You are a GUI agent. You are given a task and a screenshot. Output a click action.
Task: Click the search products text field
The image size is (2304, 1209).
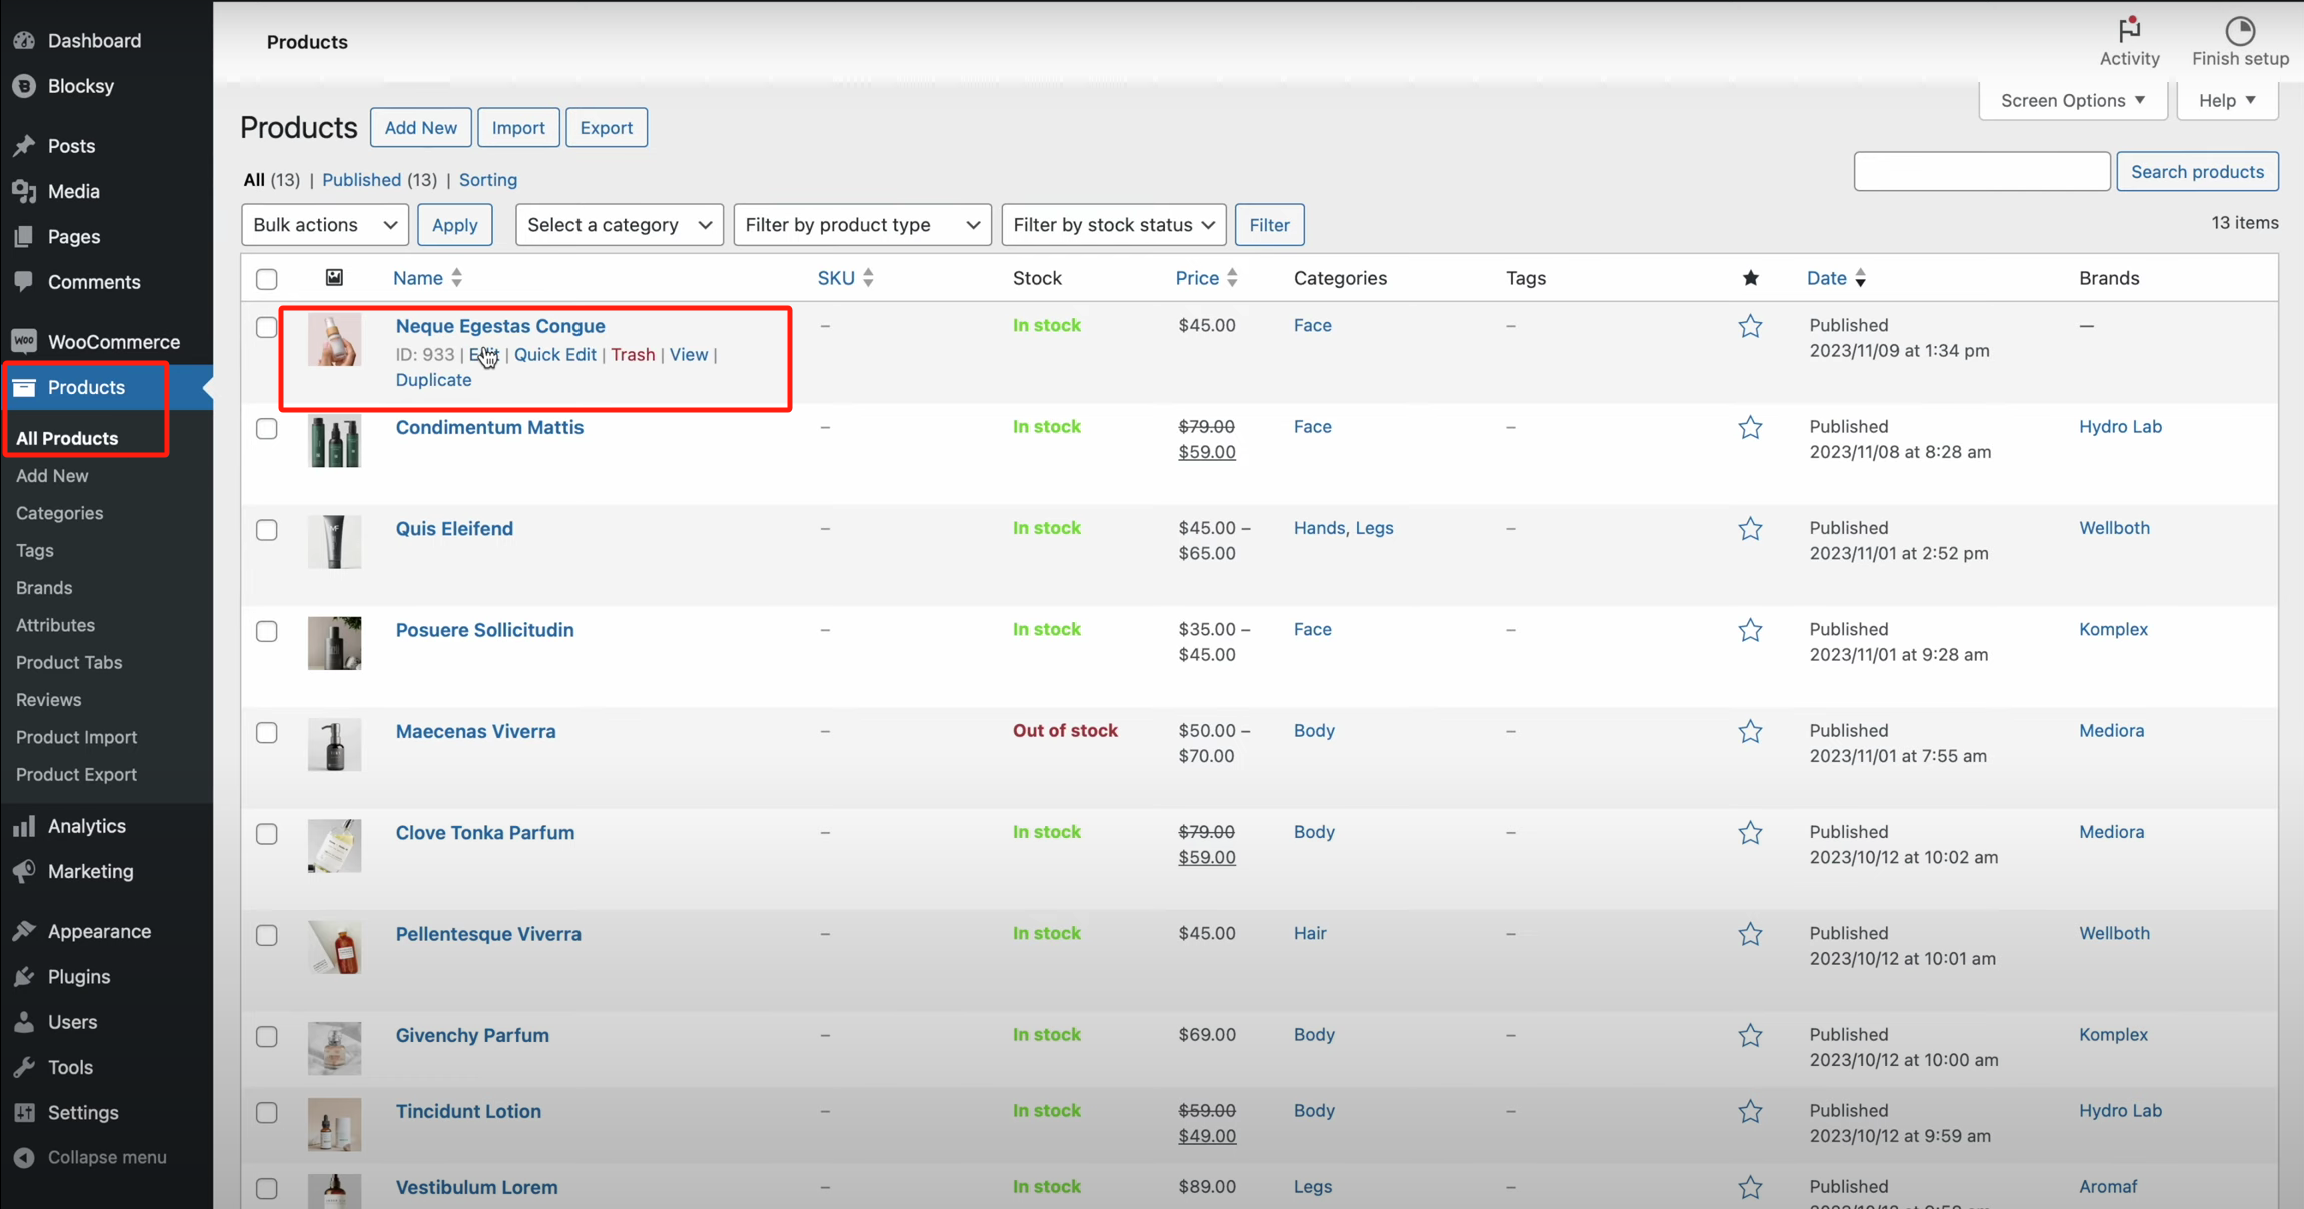point(1980,172)
